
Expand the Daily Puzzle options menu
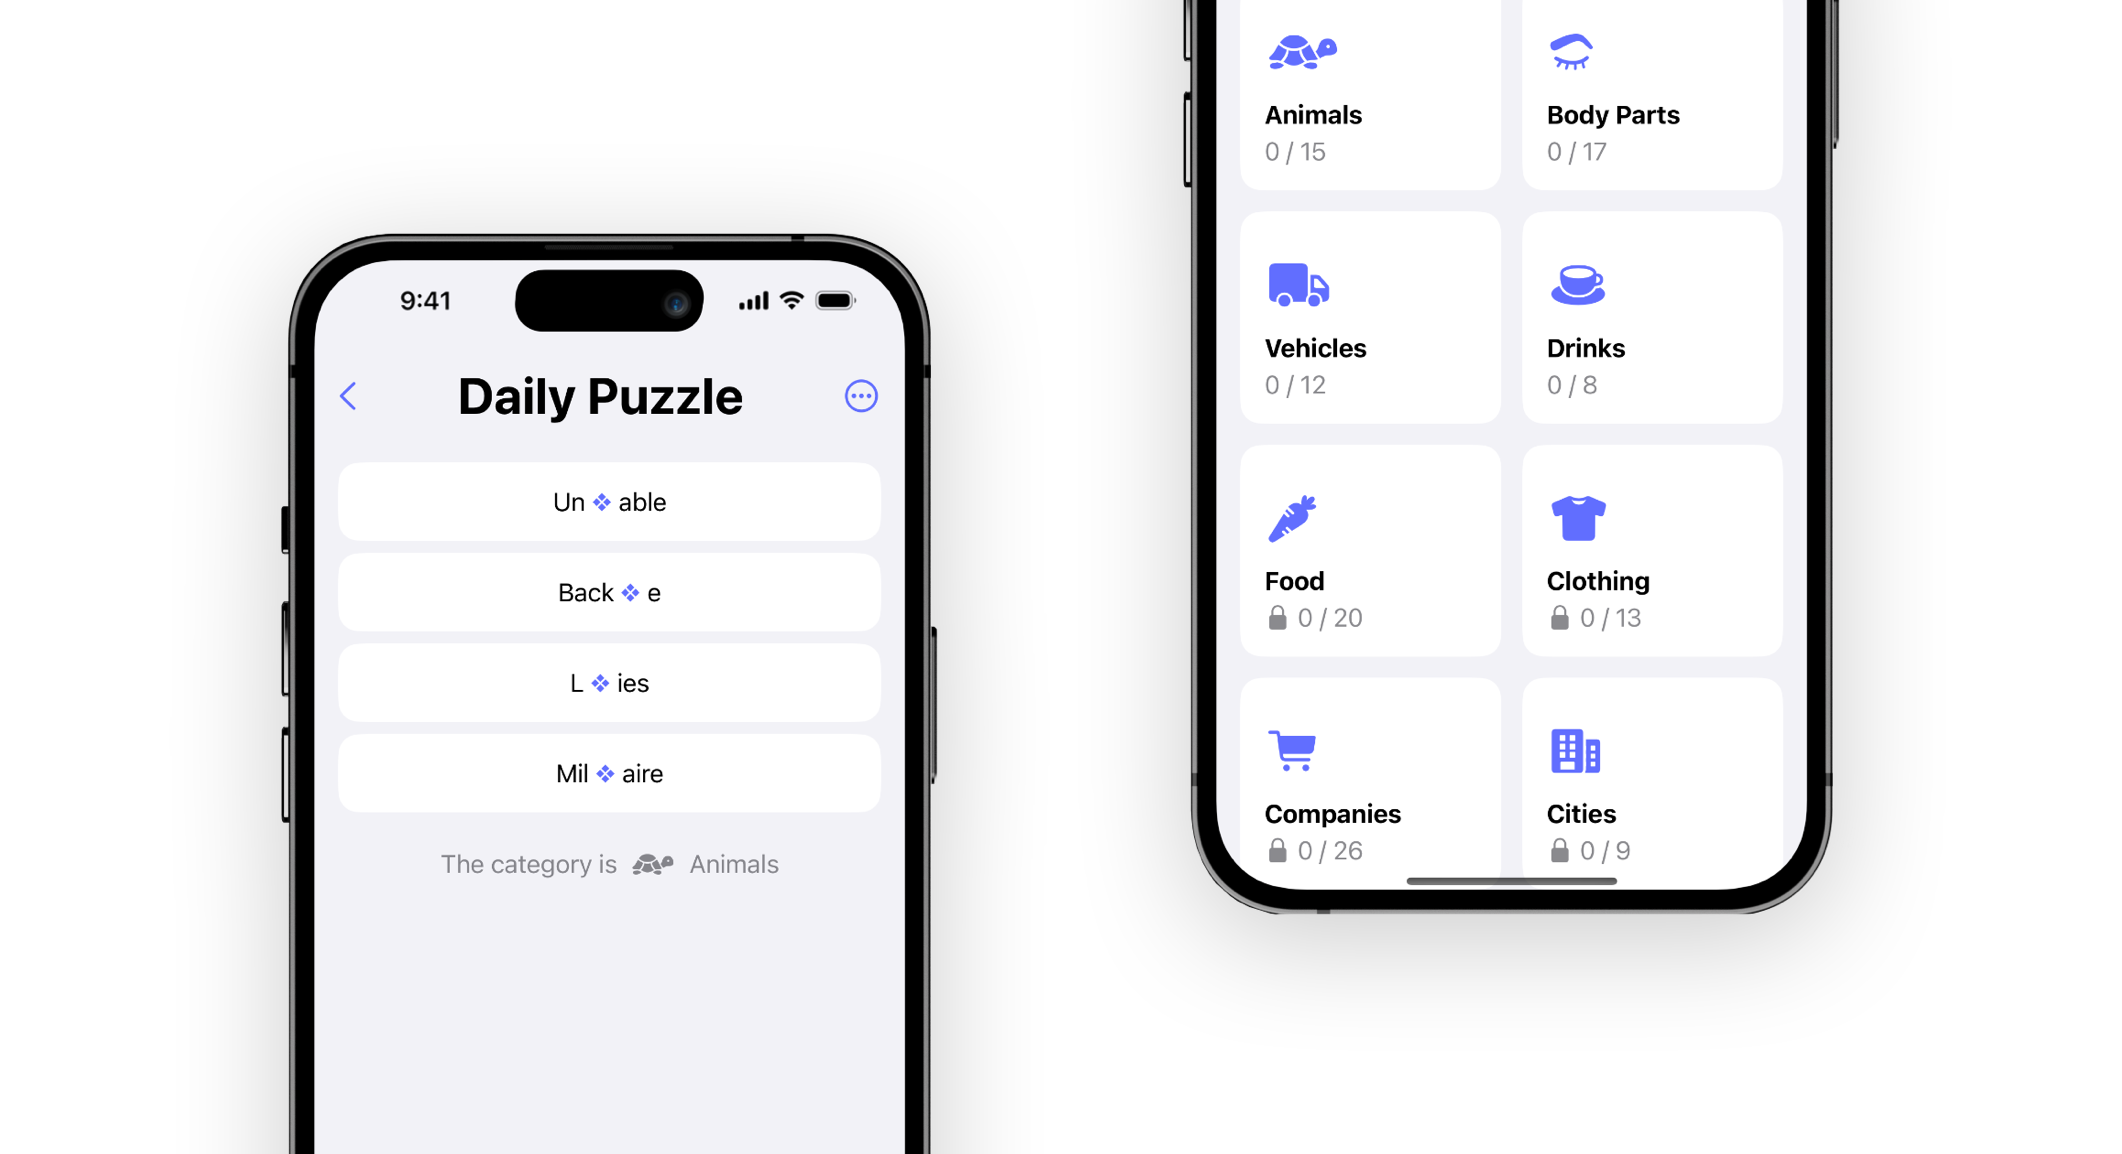[x=861, y=395]
